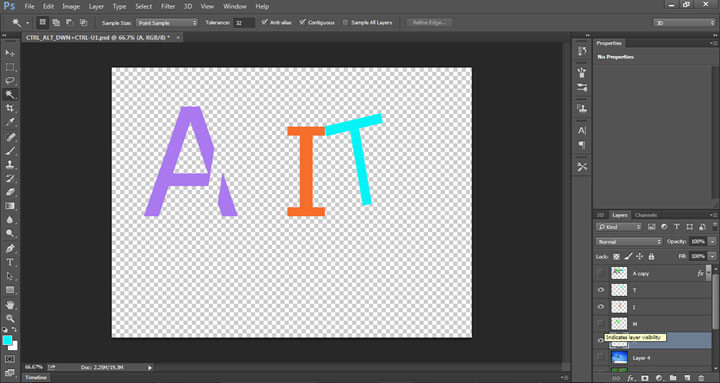Viewport: 720px width, 383px height.
Task: Lock transparent pixels icon
Action: point(616,256)
